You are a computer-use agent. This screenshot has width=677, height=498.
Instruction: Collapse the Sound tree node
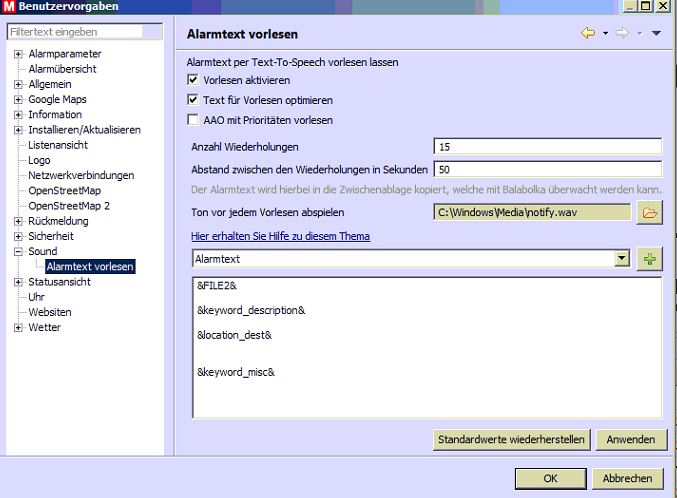[x=18, y=252]
